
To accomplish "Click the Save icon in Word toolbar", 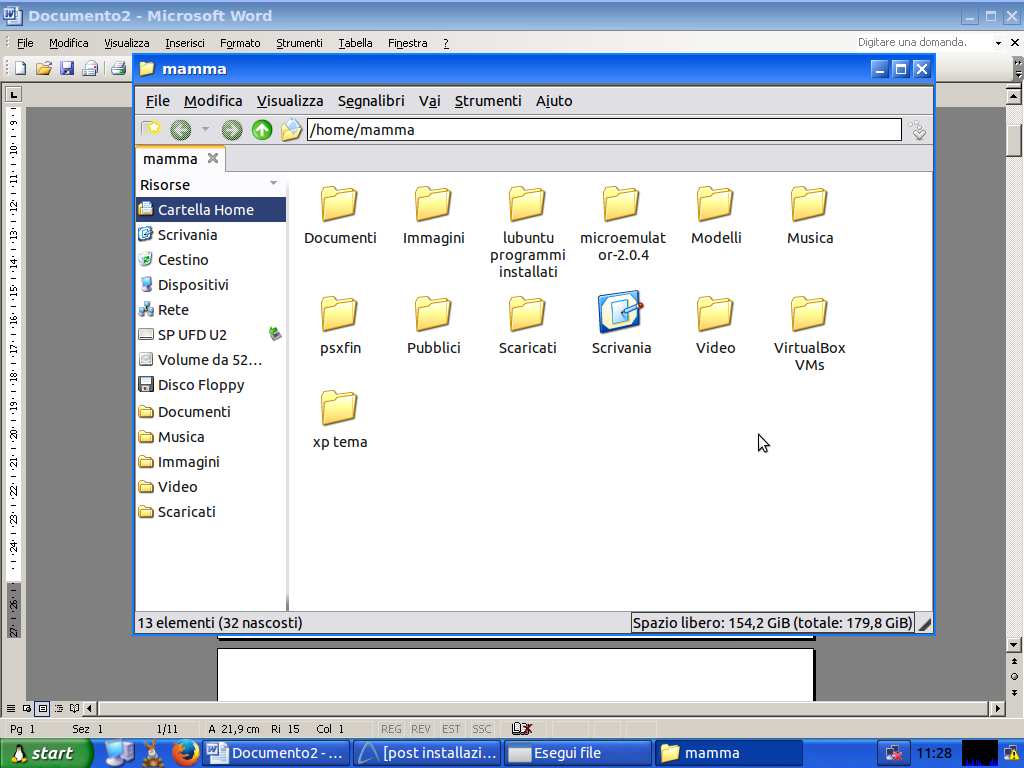I will pyautogui.click(x=67, y=69).
